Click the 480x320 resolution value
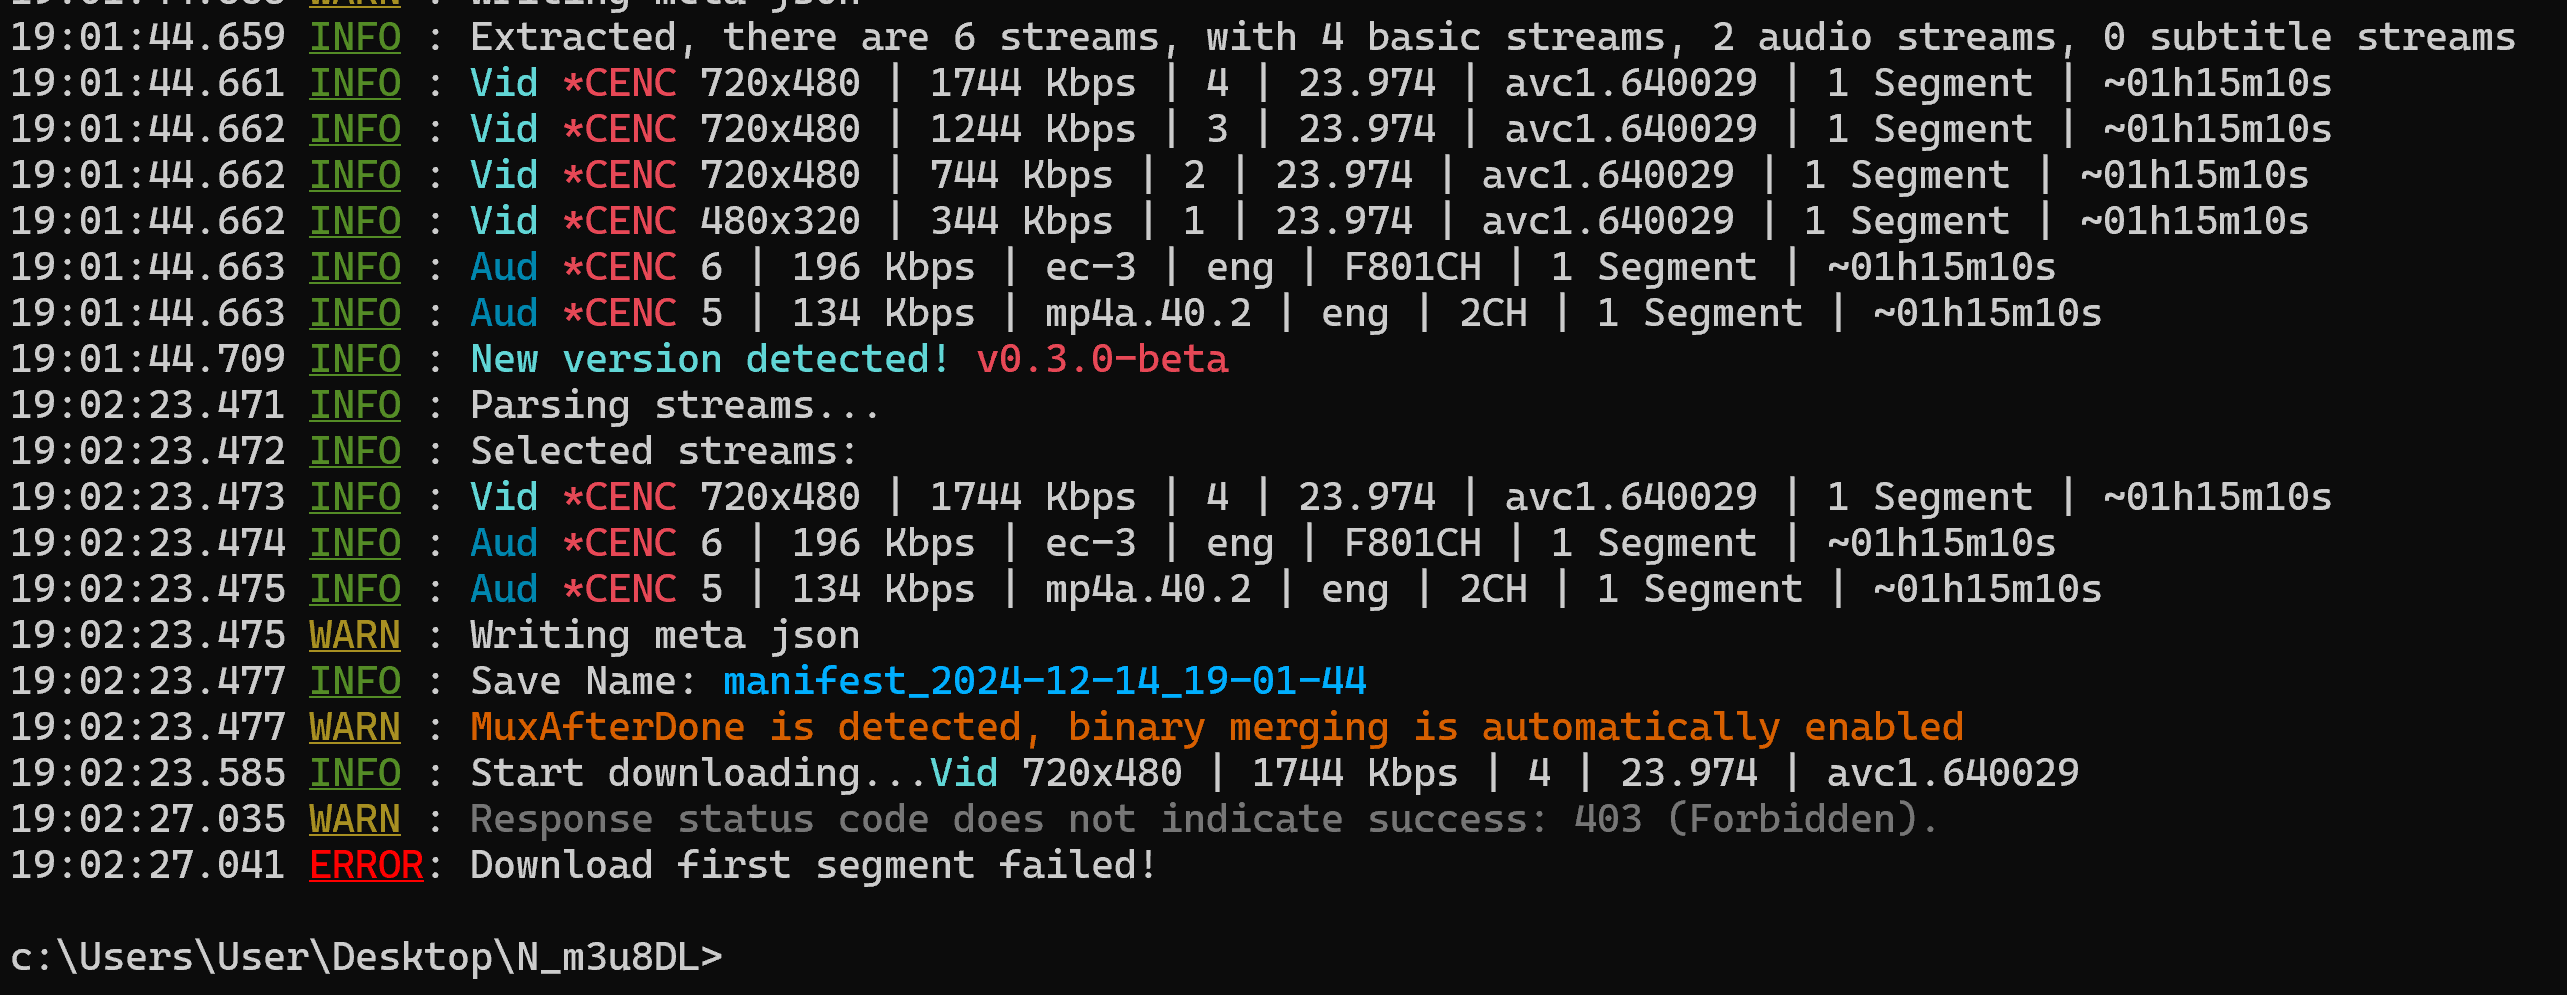Screen dimensions: 2567x995 780,221
